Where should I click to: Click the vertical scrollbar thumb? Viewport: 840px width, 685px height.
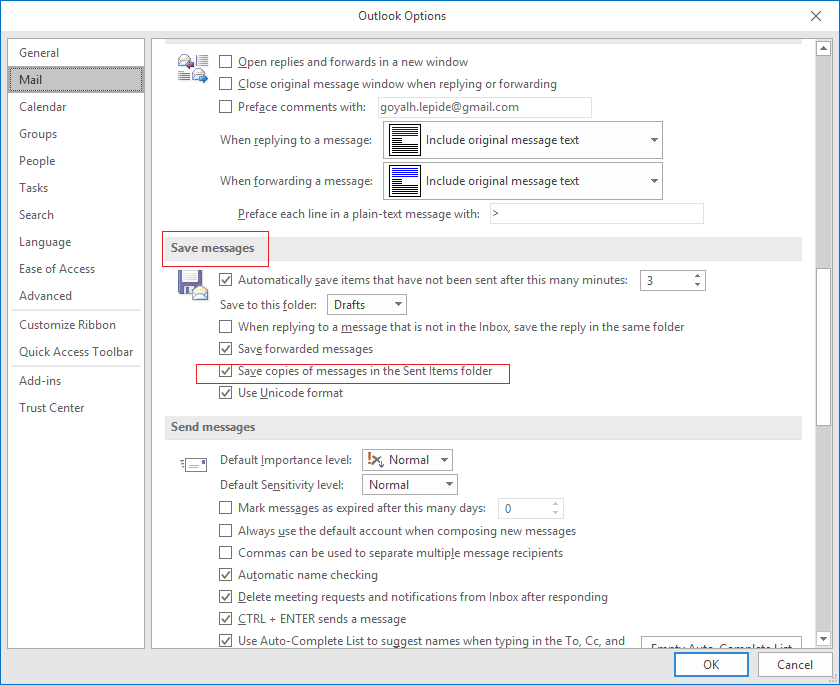coord(823,347)
